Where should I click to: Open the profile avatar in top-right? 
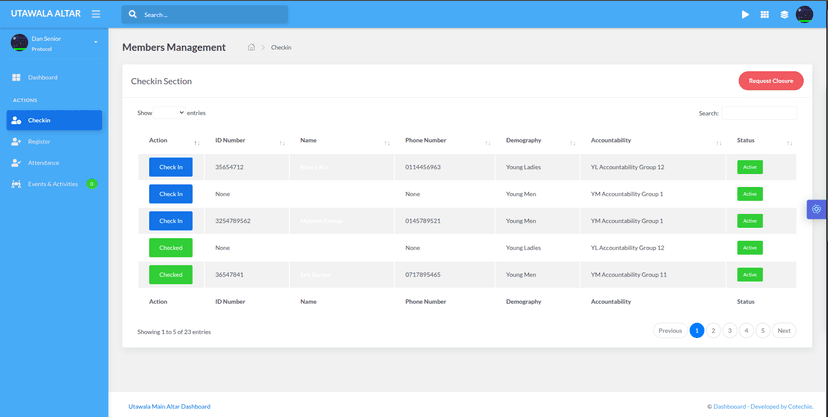click(805, 14)
